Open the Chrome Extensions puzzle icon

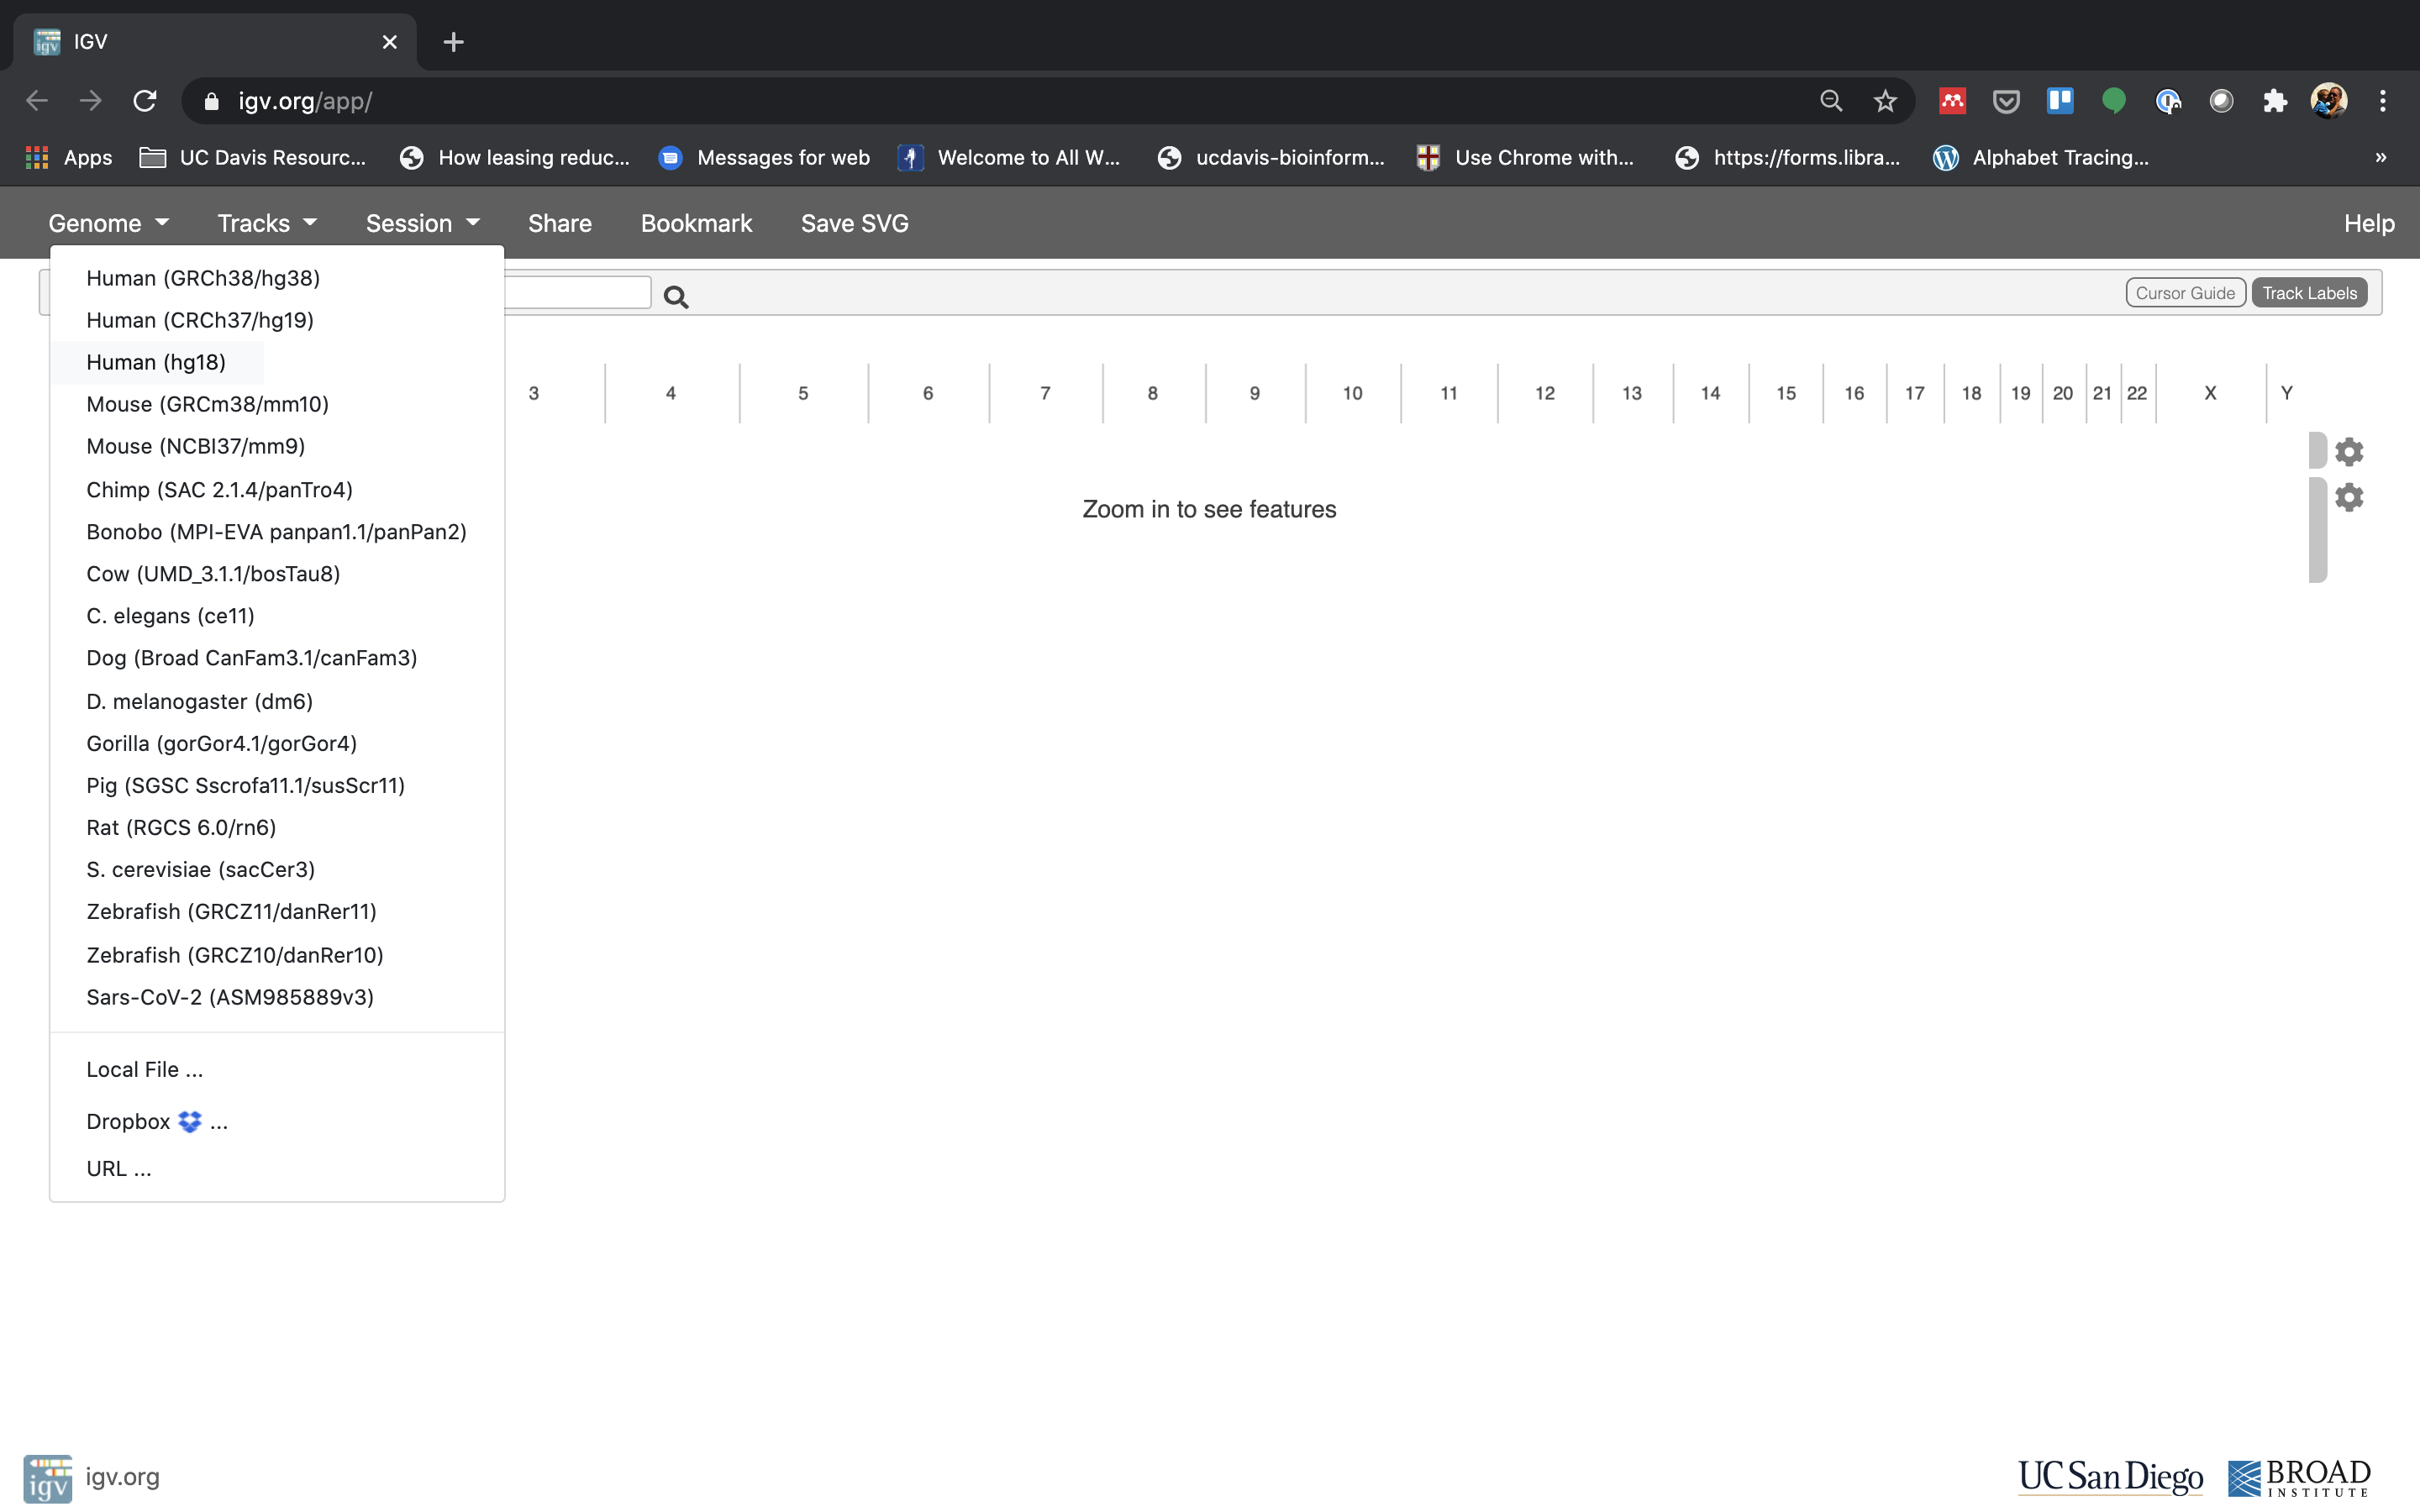click(x=2275, y=101)
